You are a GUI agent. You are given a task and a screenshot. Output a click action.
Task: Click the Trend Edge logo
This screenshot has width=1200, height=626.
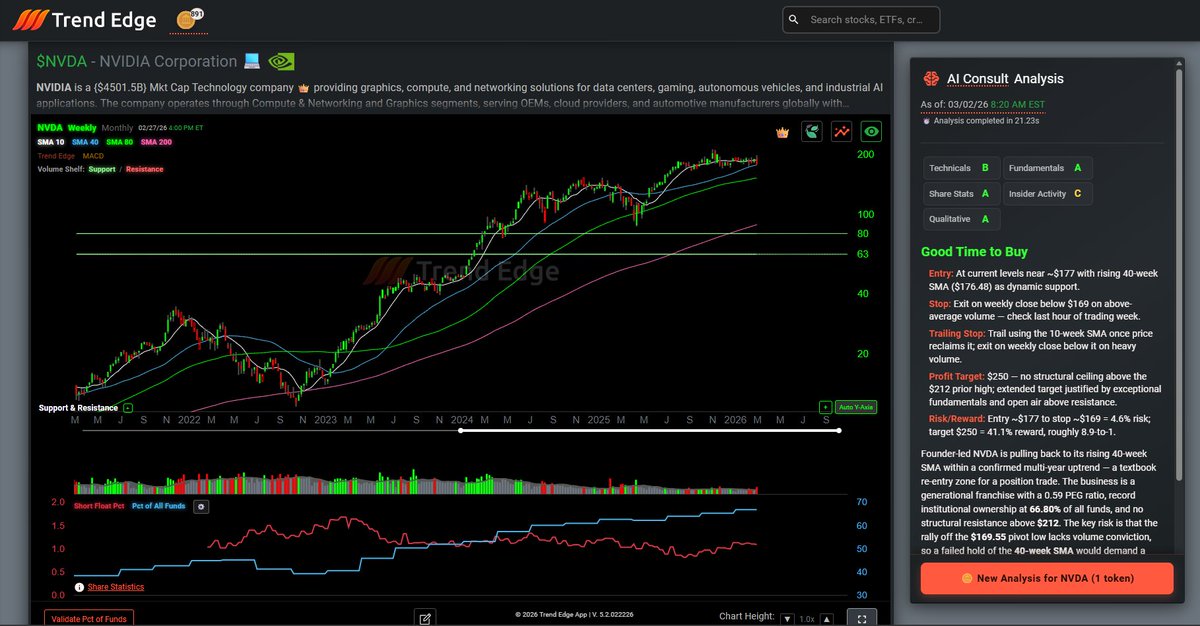pos(84,19)
